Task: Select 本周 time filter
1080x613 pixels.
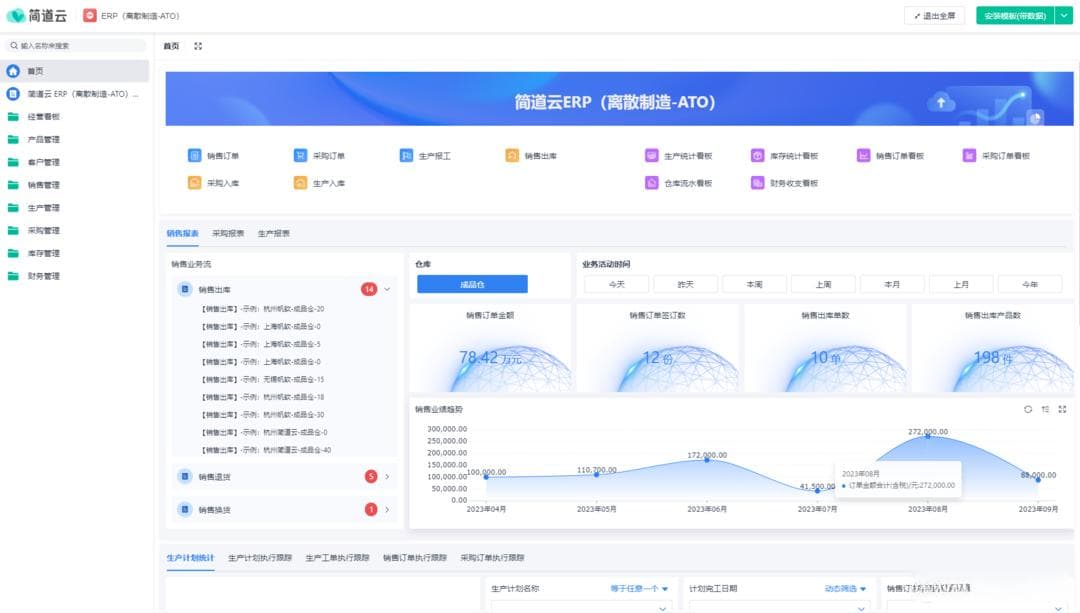Action: 754,284
